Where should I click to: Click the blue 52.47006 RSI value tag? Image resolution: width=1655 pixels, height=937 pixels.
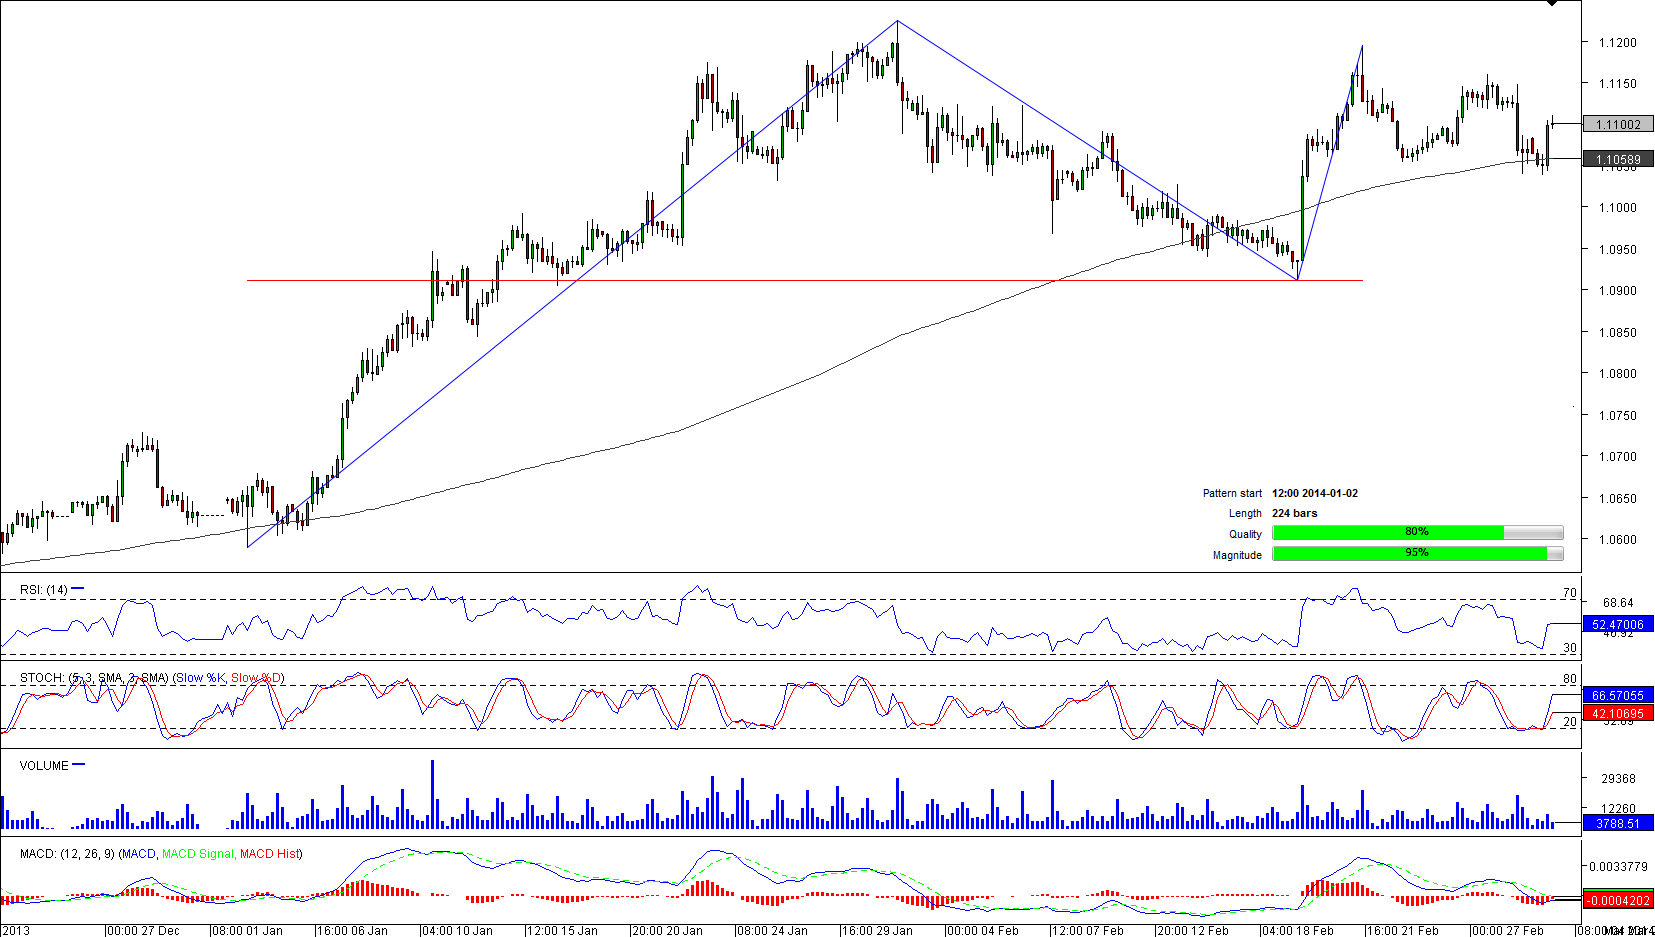(x=1618, y=624)
